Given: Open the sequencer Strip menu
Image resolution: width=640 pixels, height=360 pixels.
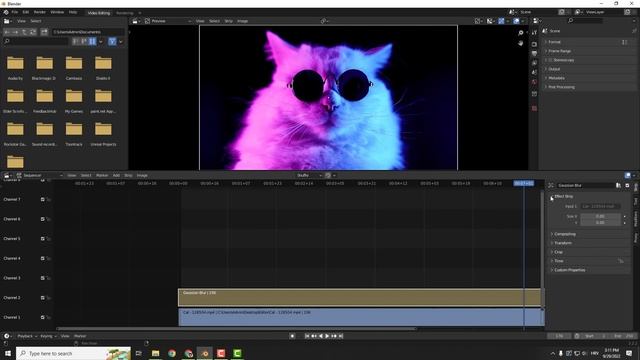Looking at the screenshot, I should coord(128,176).
